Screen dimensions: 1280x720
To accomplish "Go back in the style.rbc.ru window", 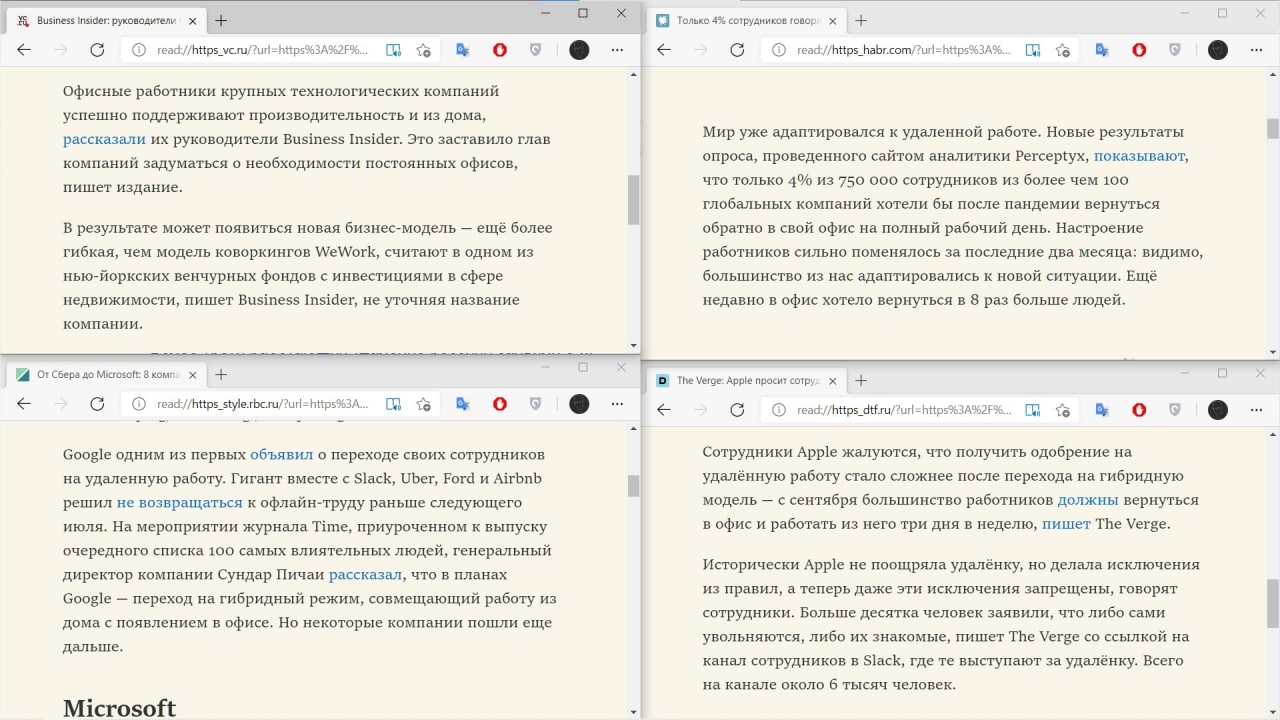I will [24, 404].
